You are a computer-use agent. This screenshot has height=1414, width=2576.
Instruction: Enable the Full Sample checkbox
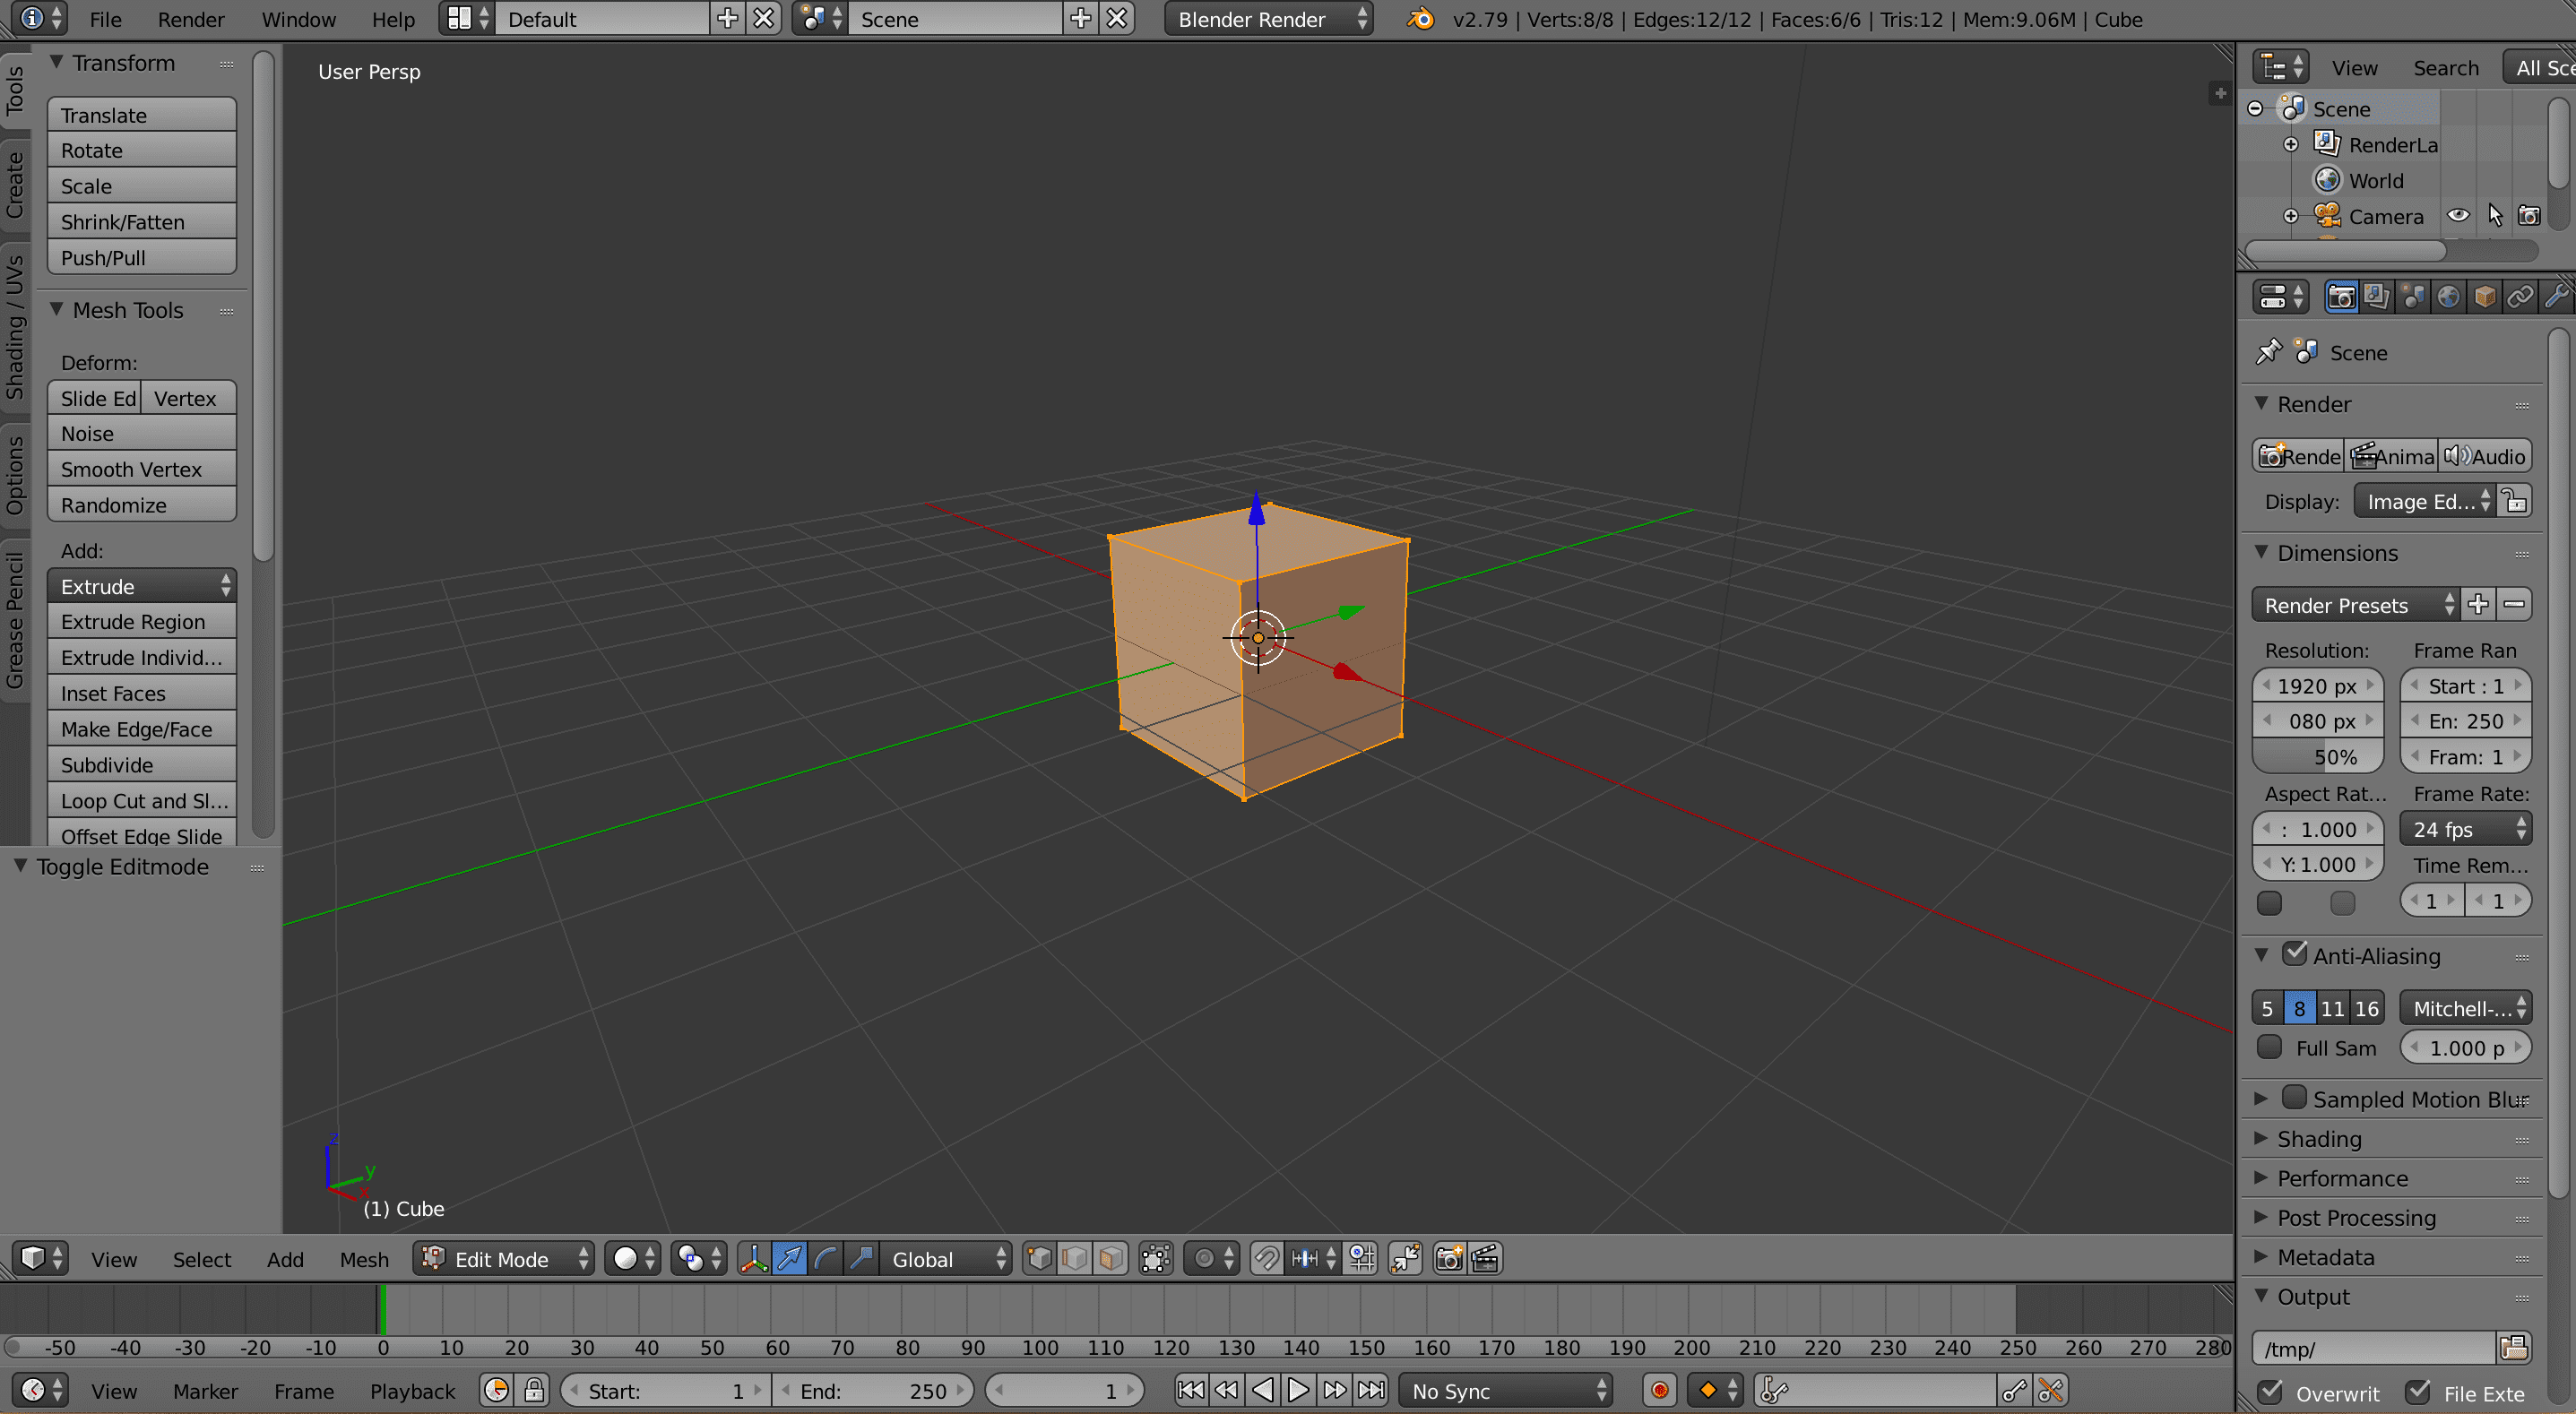[x=2270, y=1047]
